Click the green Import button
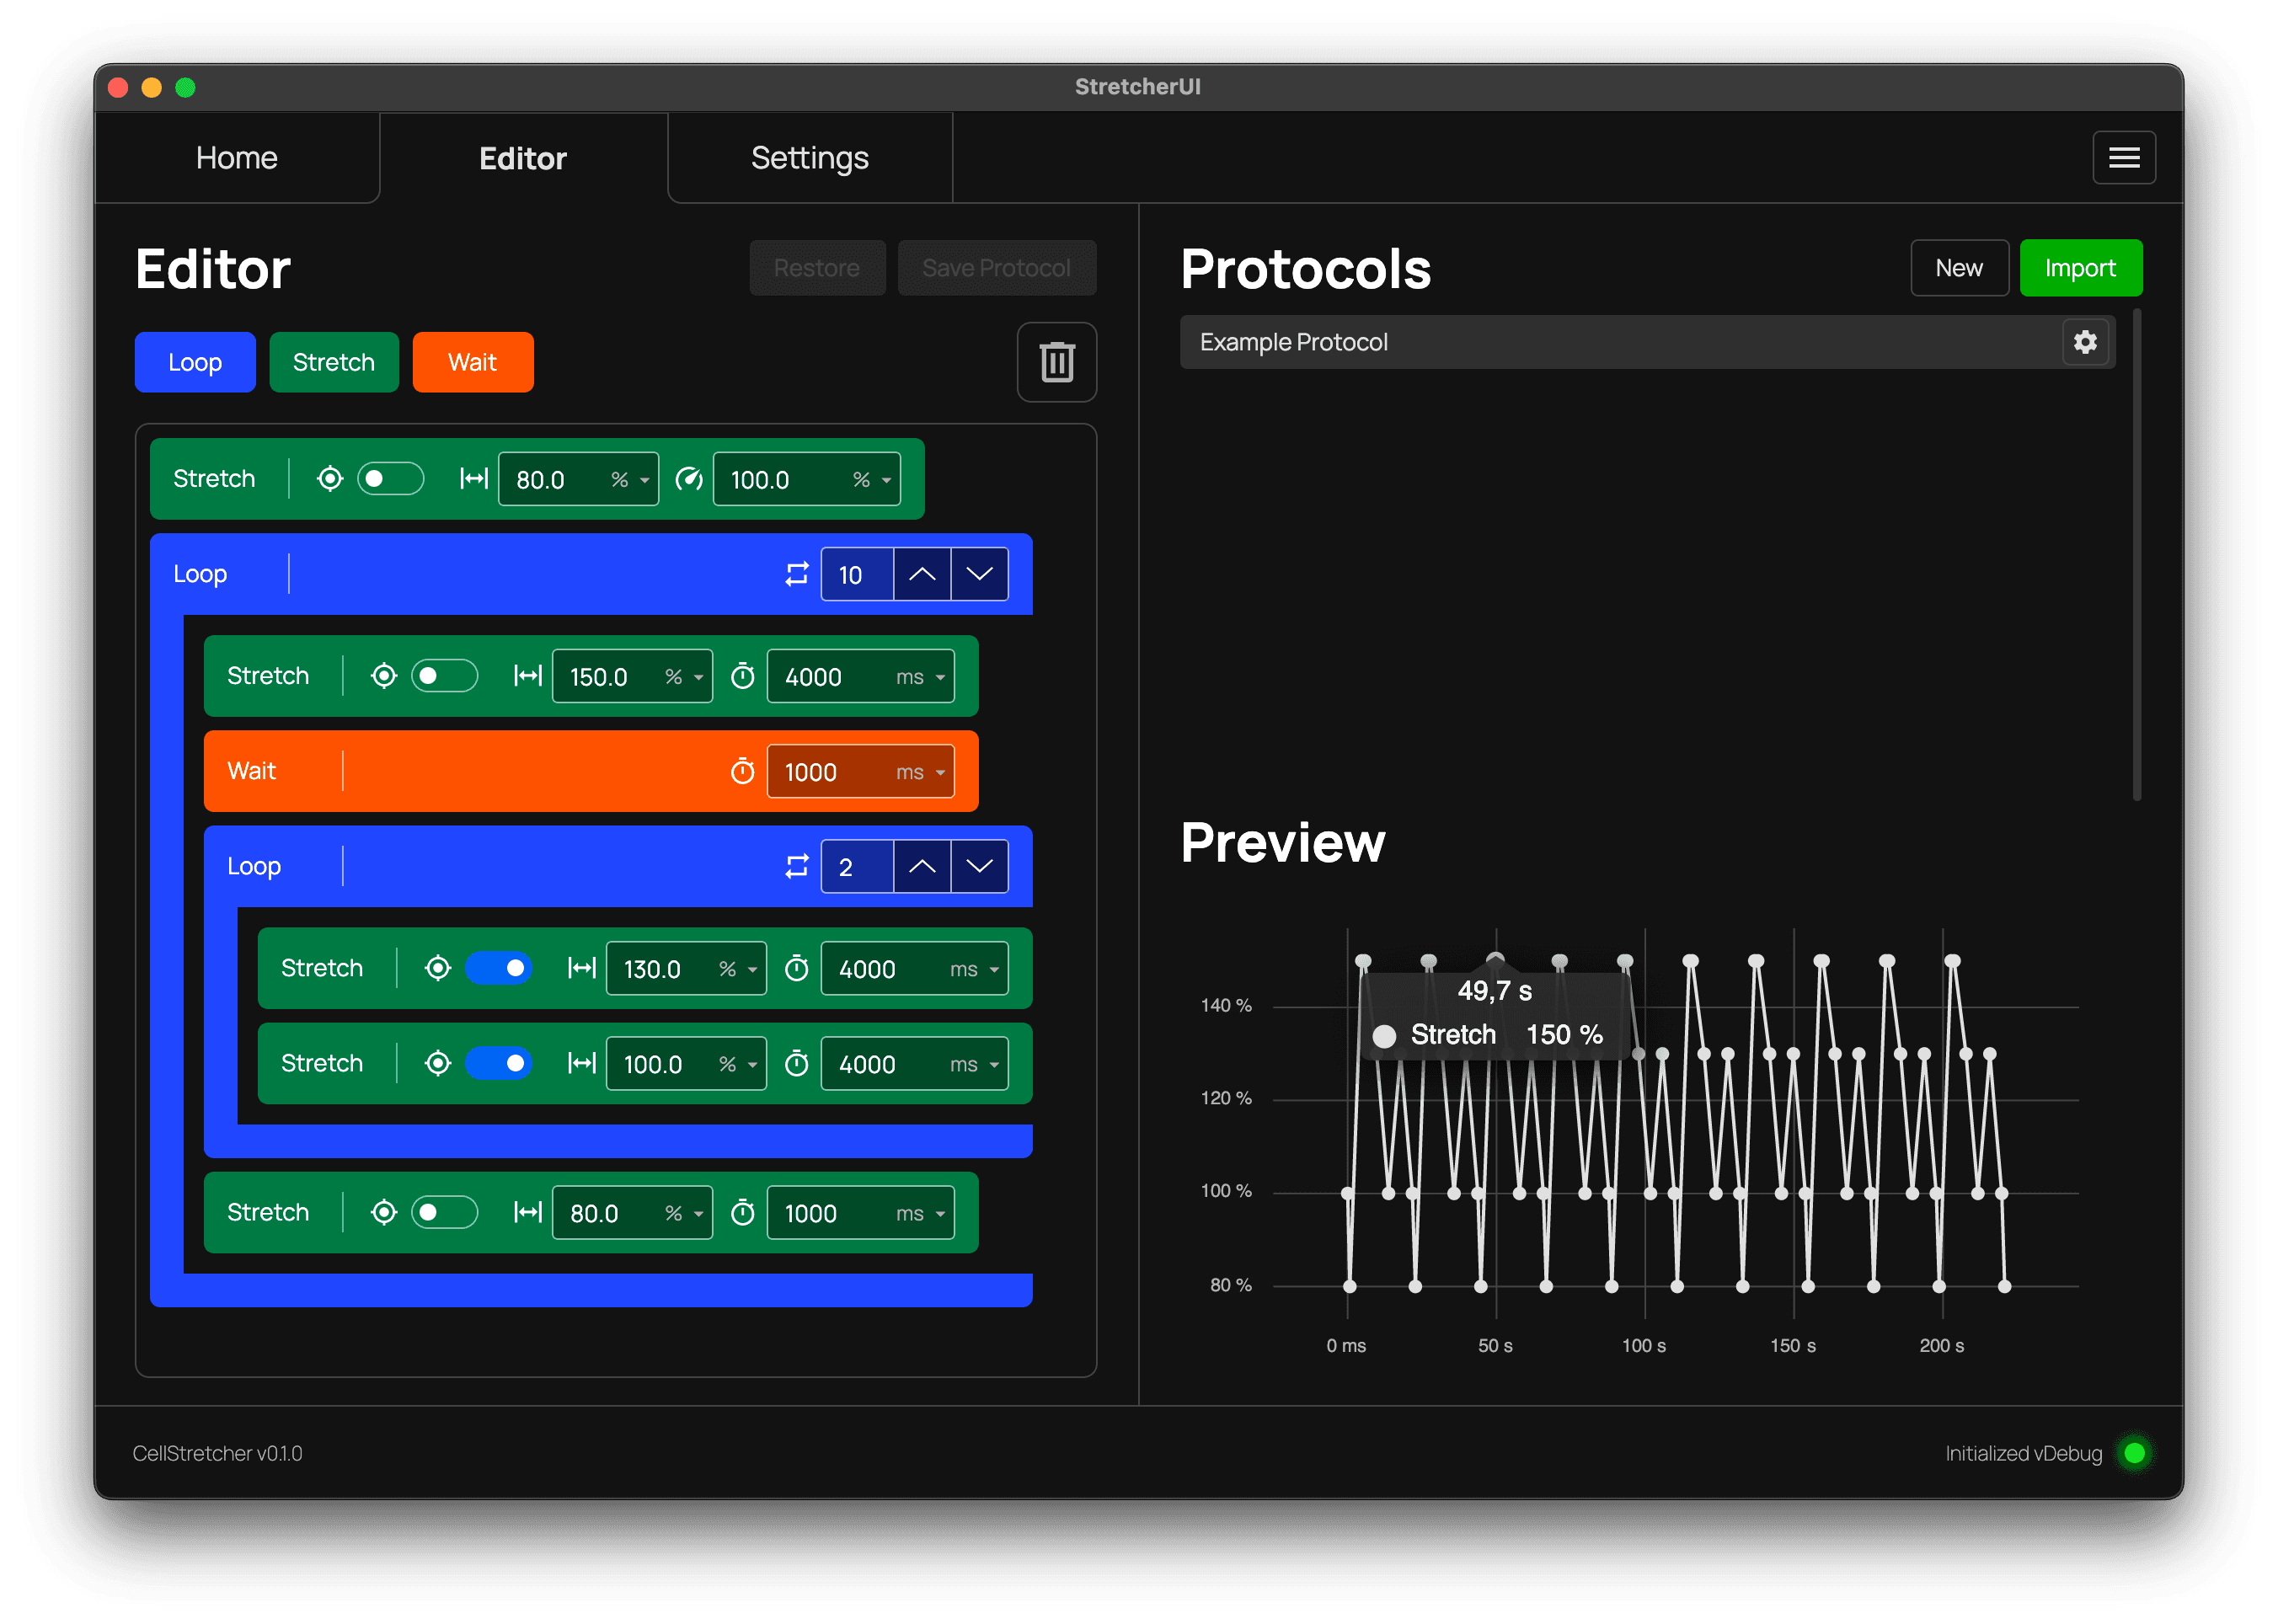Image resolution: width=2278 pixels, height=1624 pixels. tap(2080, 268)
